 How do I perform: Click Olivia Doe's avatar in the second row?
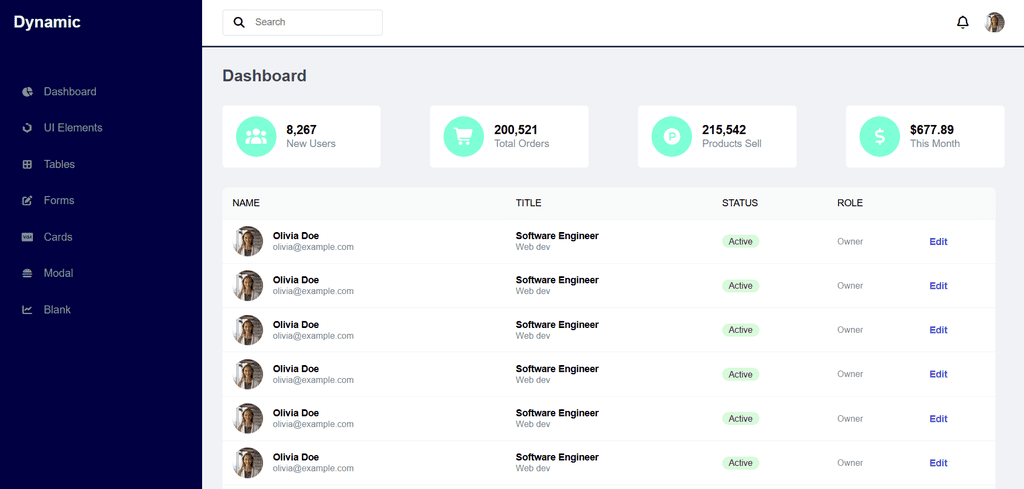click(x=248, y=286)
